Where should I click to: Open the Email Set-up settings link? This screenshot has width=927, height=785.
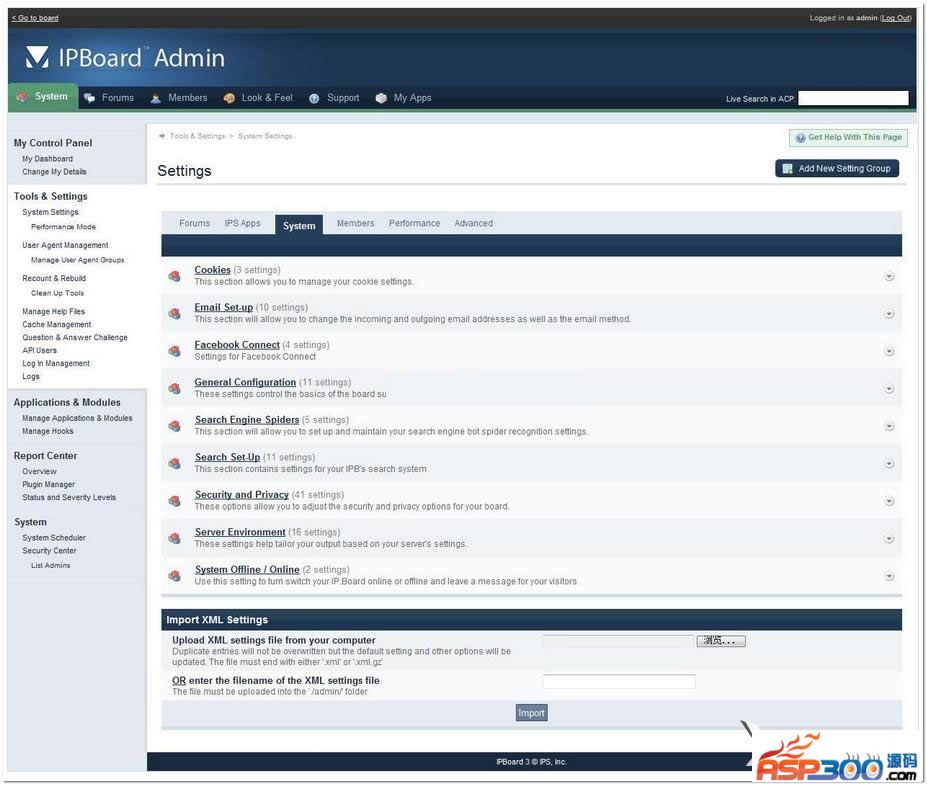pos(223,307)
